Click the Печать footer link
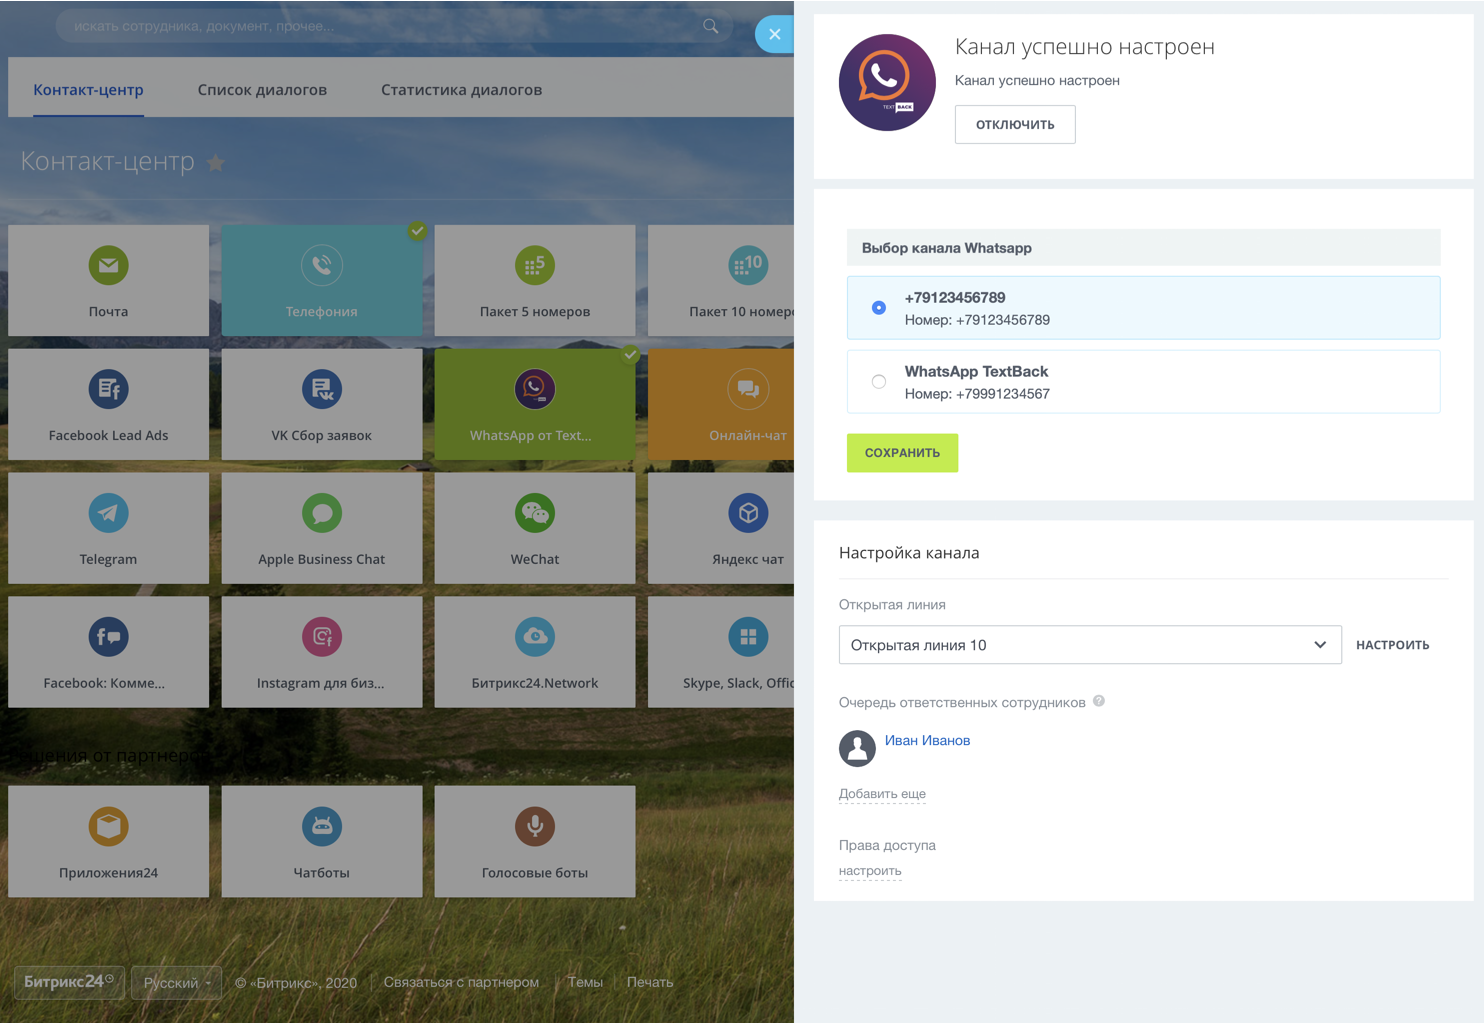The image size is (1484, 1023). coord(650,983)
